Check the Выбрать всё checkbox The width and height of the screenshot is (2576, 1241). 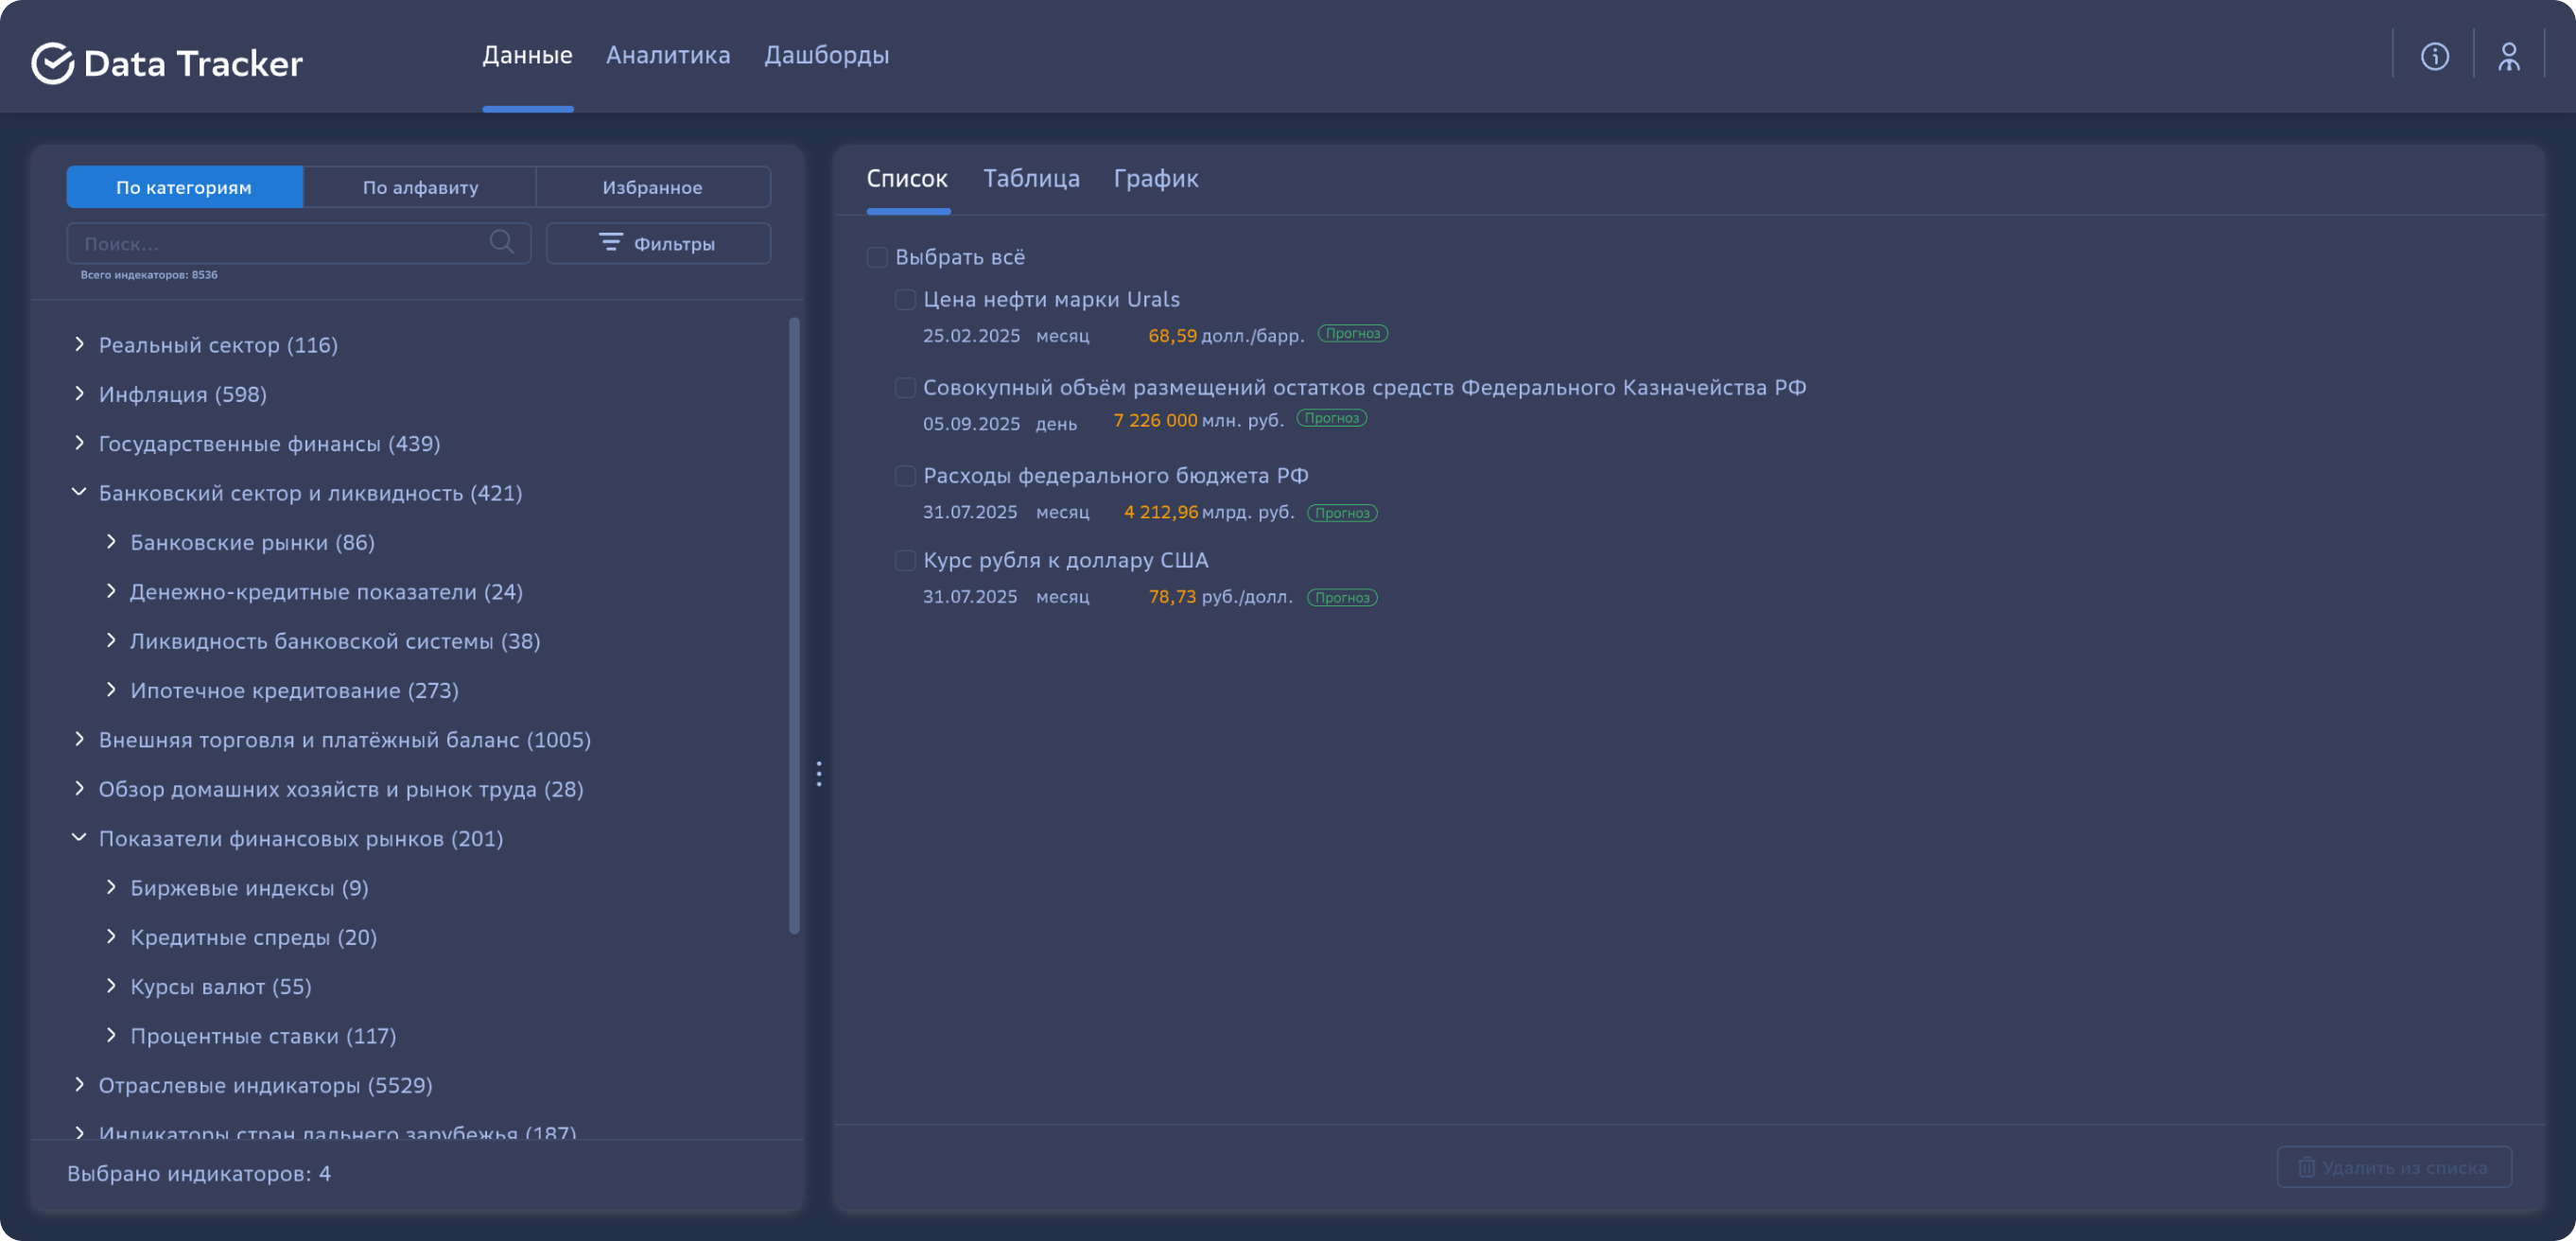(877, 257)
